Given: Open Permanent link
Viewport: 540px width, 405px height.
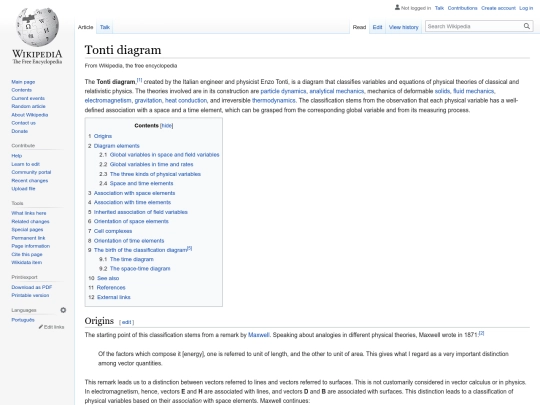Looking at the screenshot, I should coord(28,238).
